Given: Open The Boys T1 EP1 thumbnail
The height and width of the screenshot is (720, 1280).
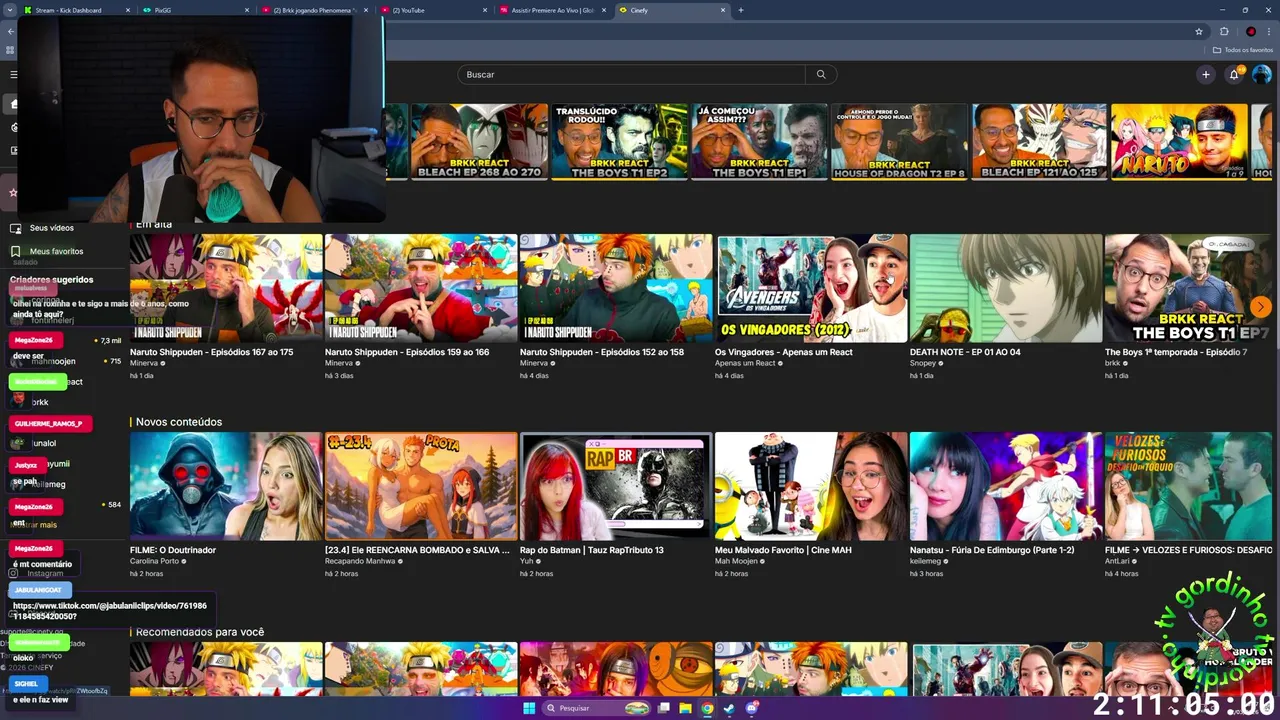Looking at the screenshot, I should click(x=759, y=141).
